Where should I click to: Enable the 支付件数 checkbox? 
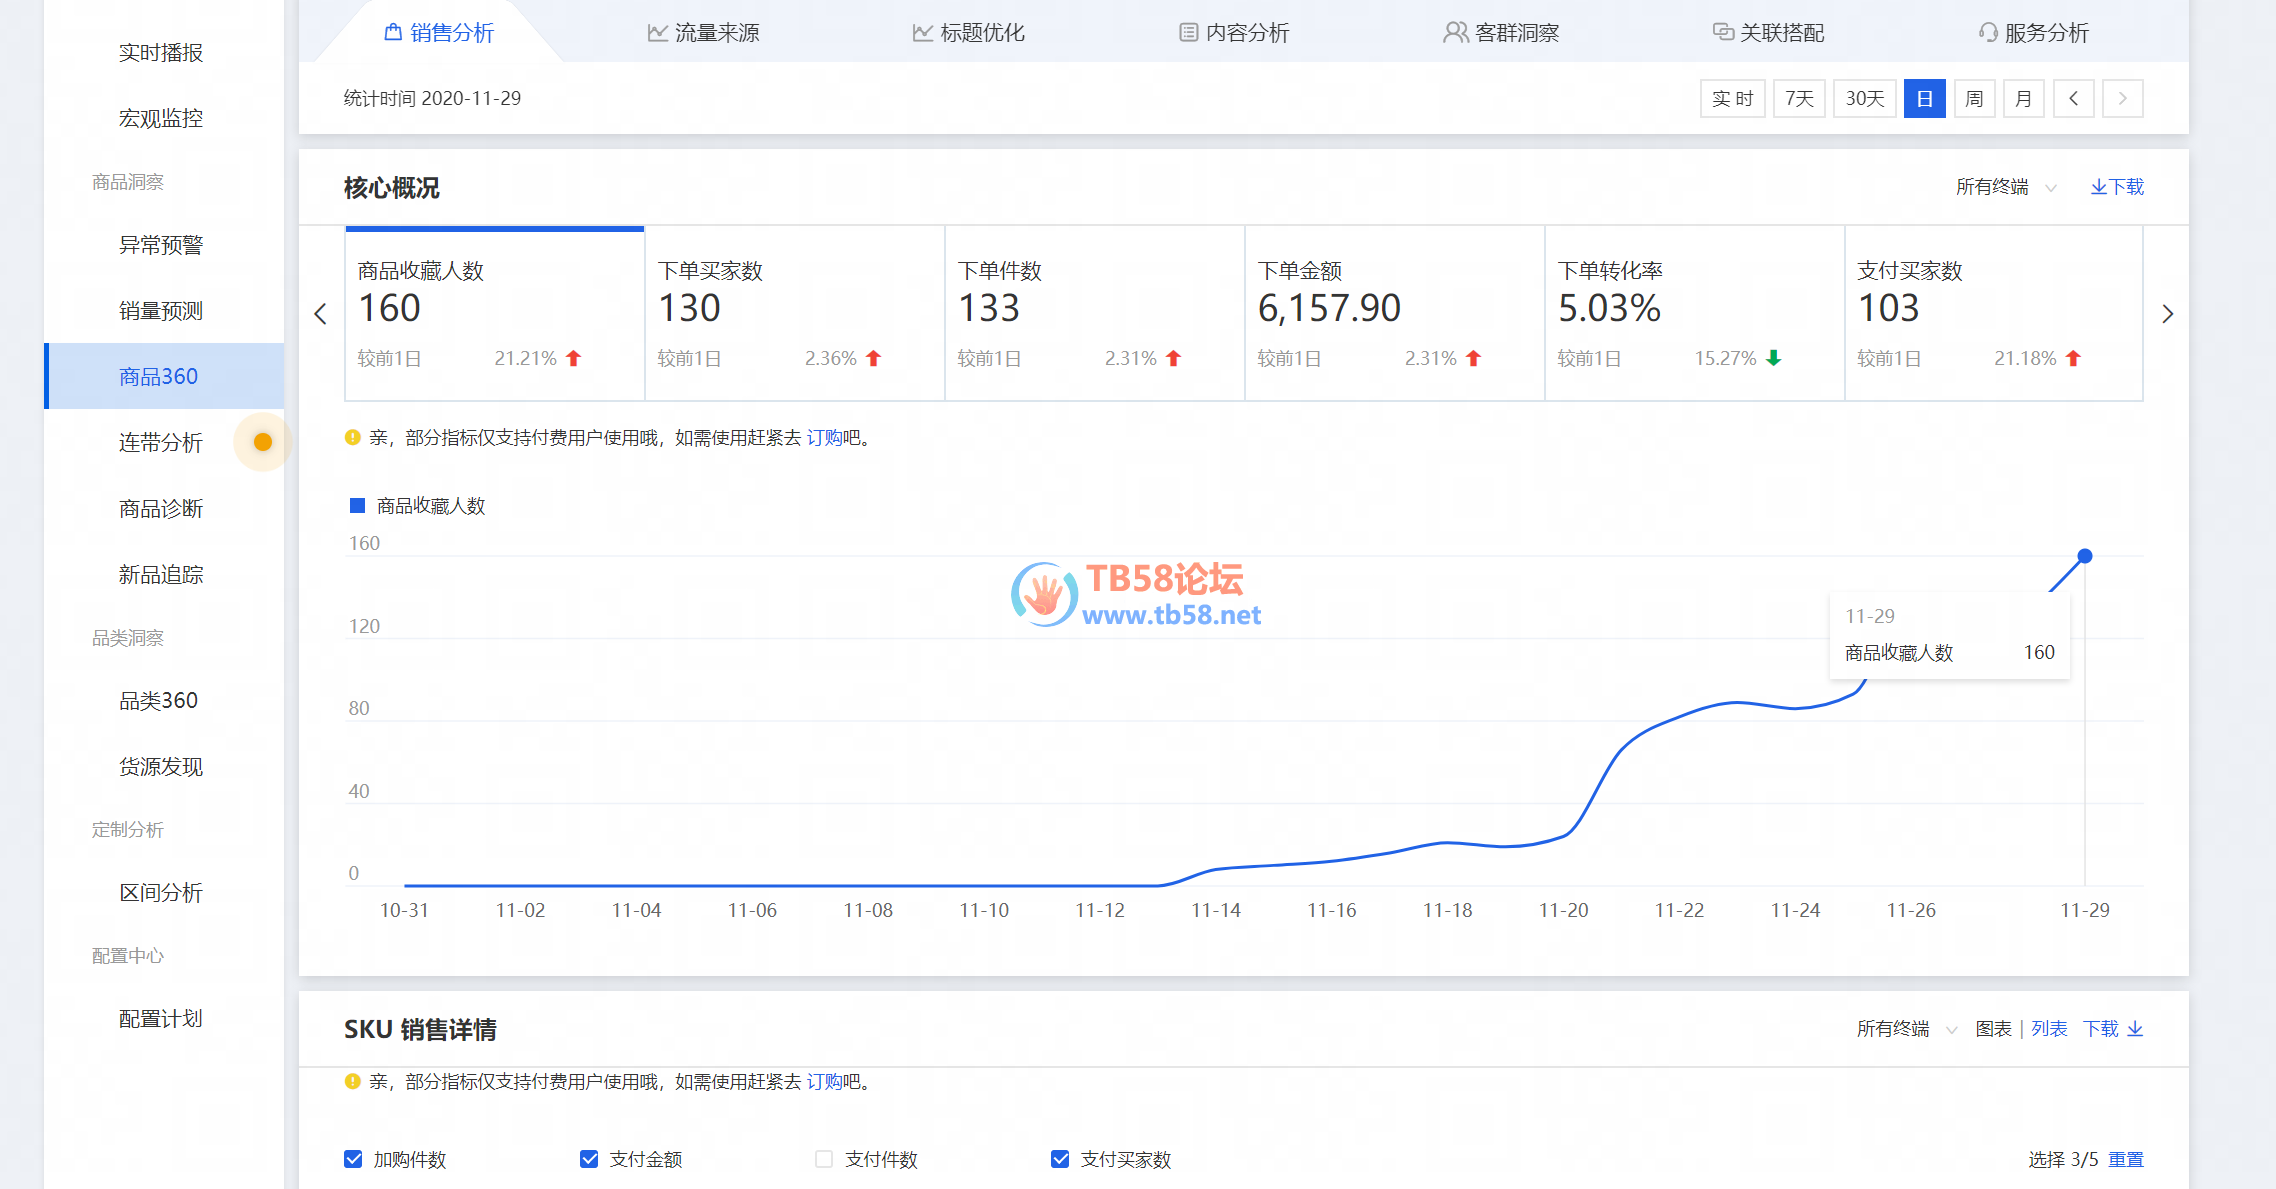pyautogui.click(x=824, y=1159)
